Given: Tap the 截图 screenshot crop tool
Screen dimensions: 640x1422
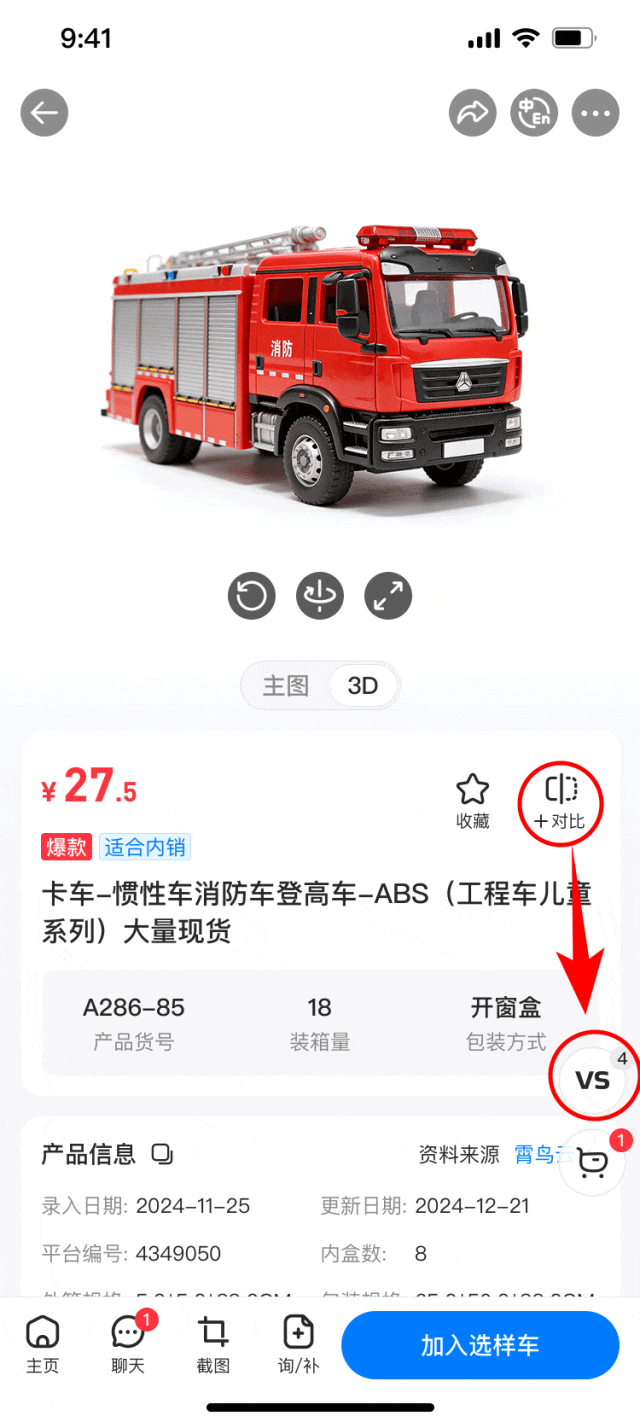Looking at the screenshot, I should pos(213,1344).
